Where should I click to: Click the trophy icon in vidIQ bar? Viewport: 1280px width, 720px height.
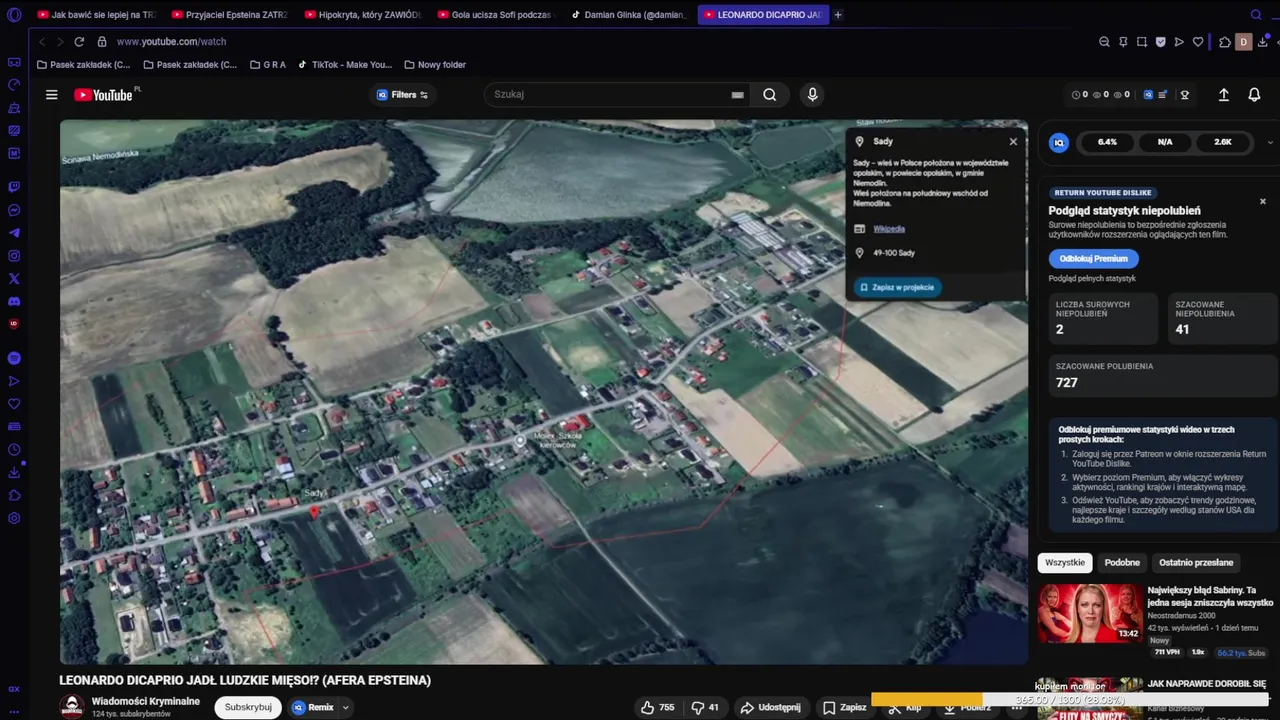(x=1185, y=95)
